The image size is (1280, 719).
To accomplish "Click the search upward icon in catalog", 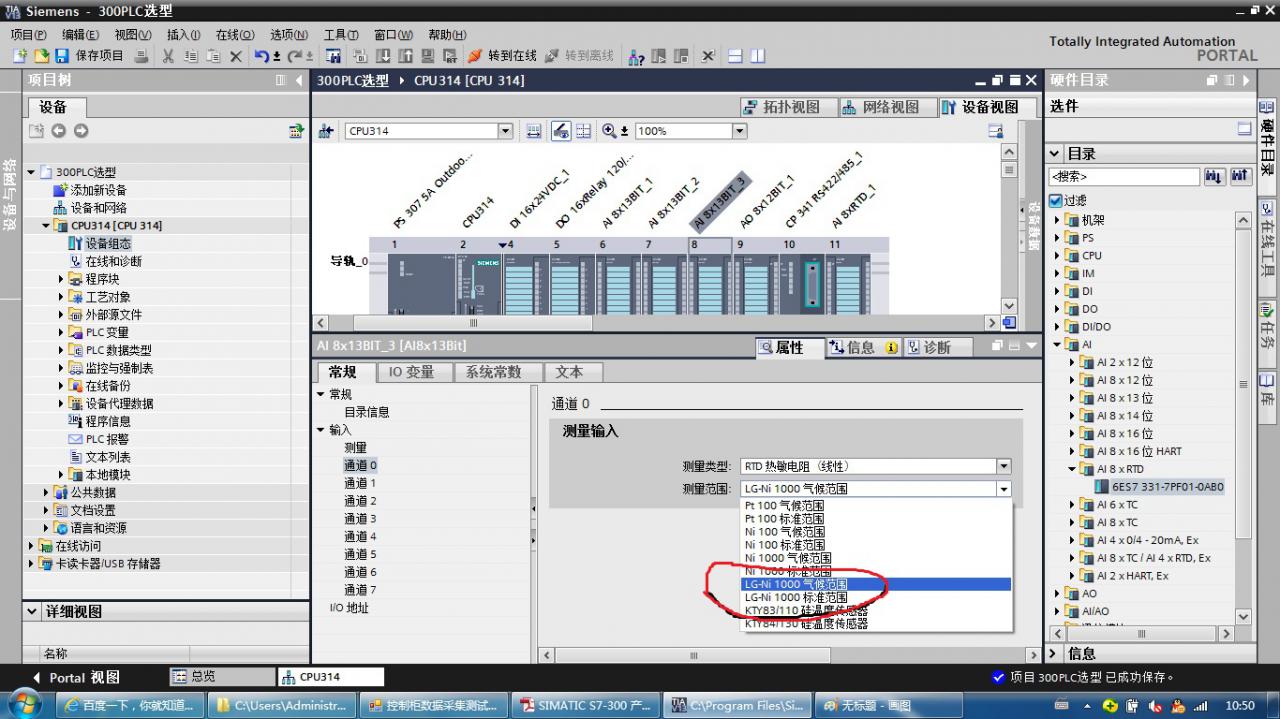I will 1241,177.
